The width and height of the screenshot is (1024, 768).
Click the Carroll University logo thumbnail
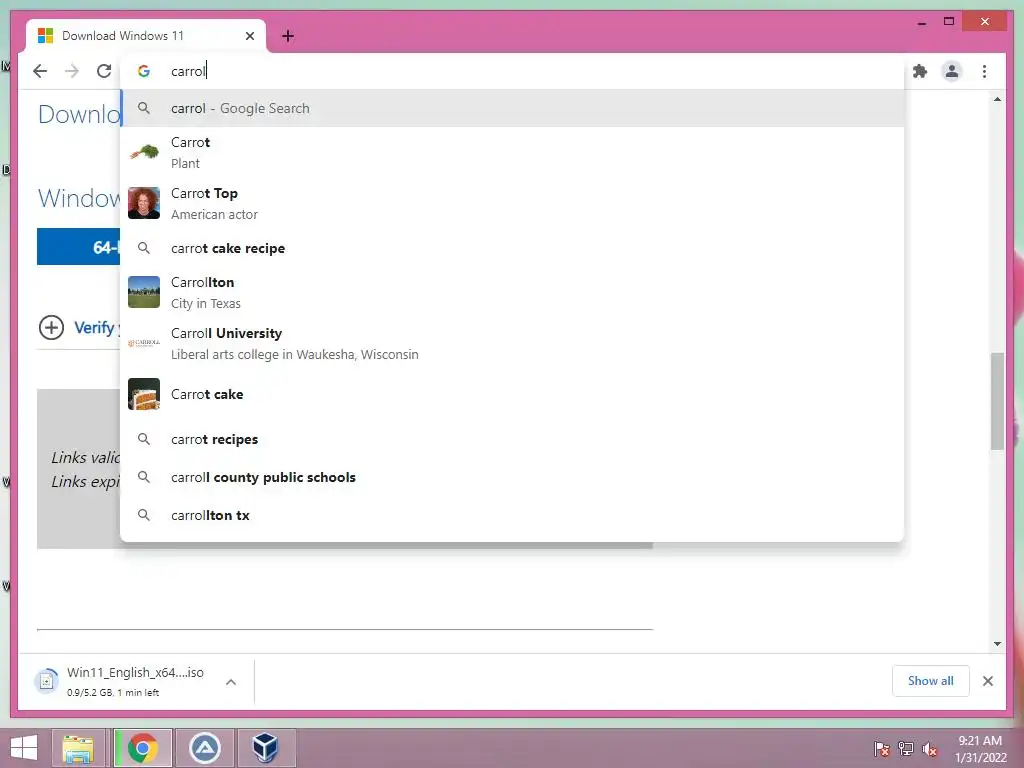click(144, 343)
